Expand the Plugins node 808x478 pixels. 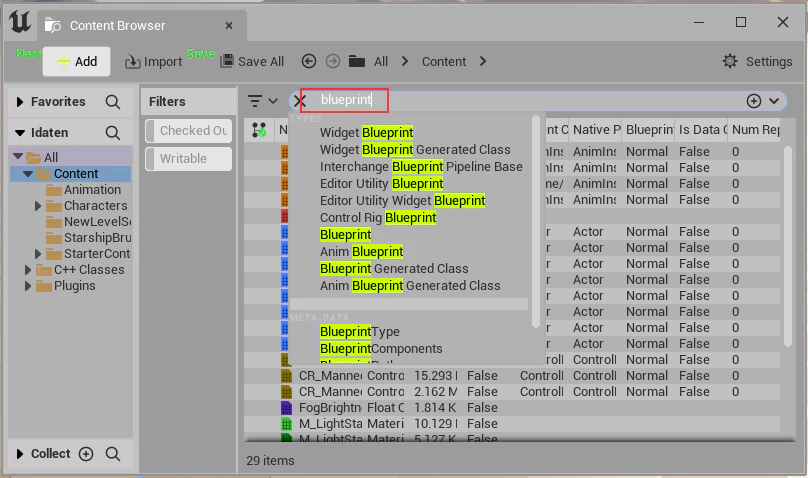click(28, 286)
